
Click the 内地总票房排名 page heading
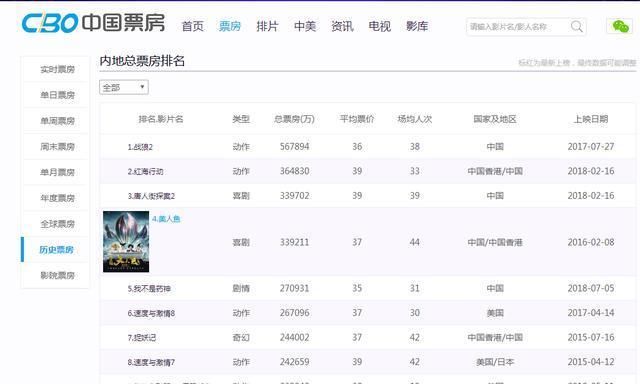pyautogui.click(x=142, y=61)
